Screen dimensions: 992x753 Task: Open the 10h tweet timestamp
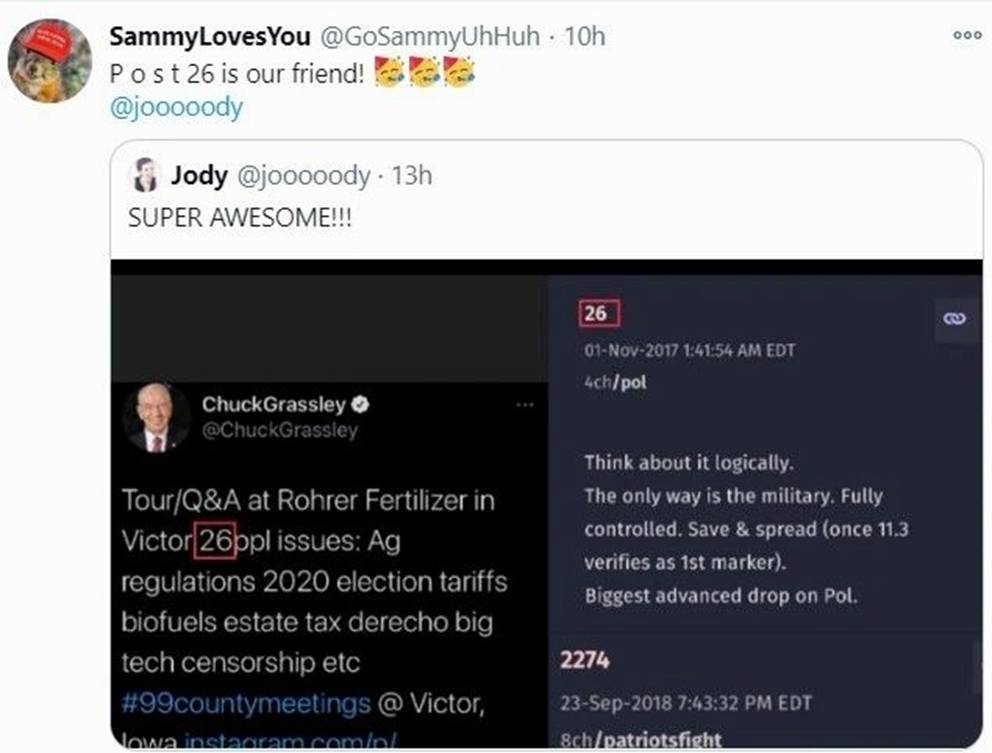pyautogui.click(x=585, y=36)
